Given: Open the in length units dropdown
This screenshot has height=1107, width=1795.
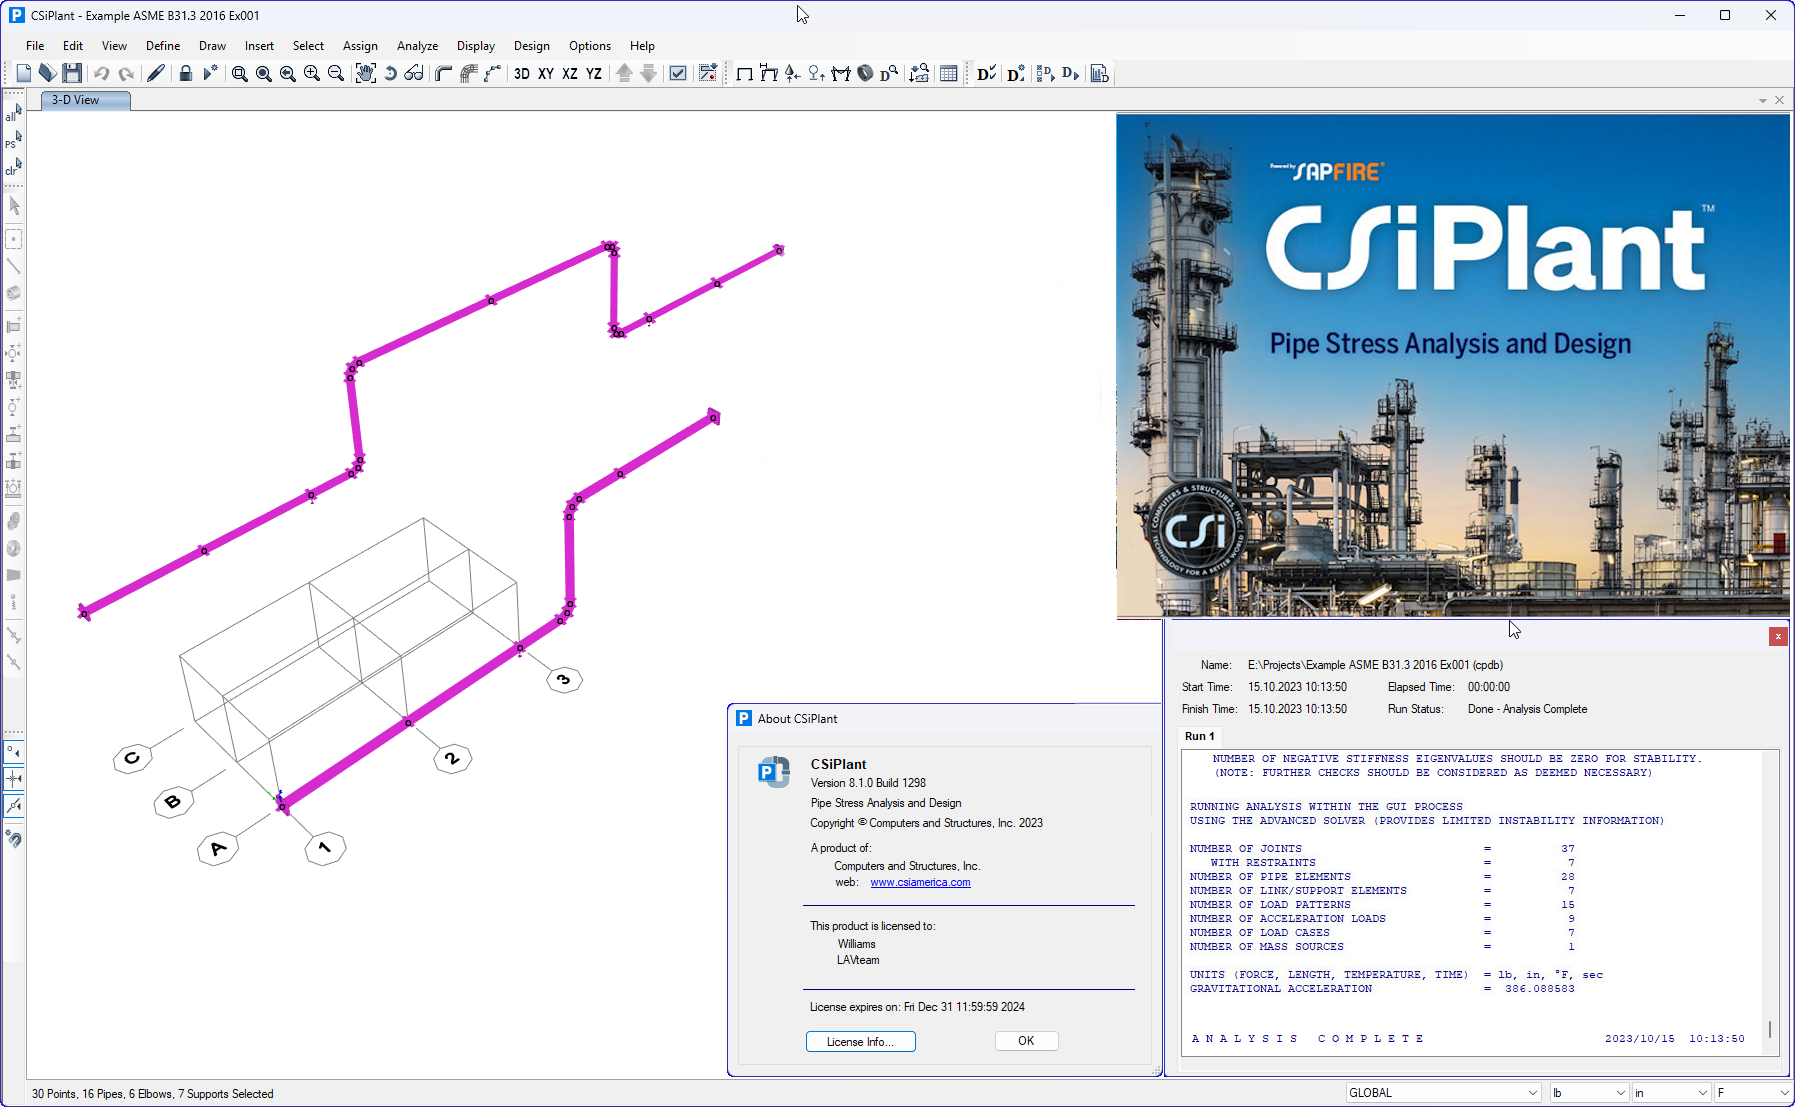Looking at the screenshot, I should (1671, 1093).
